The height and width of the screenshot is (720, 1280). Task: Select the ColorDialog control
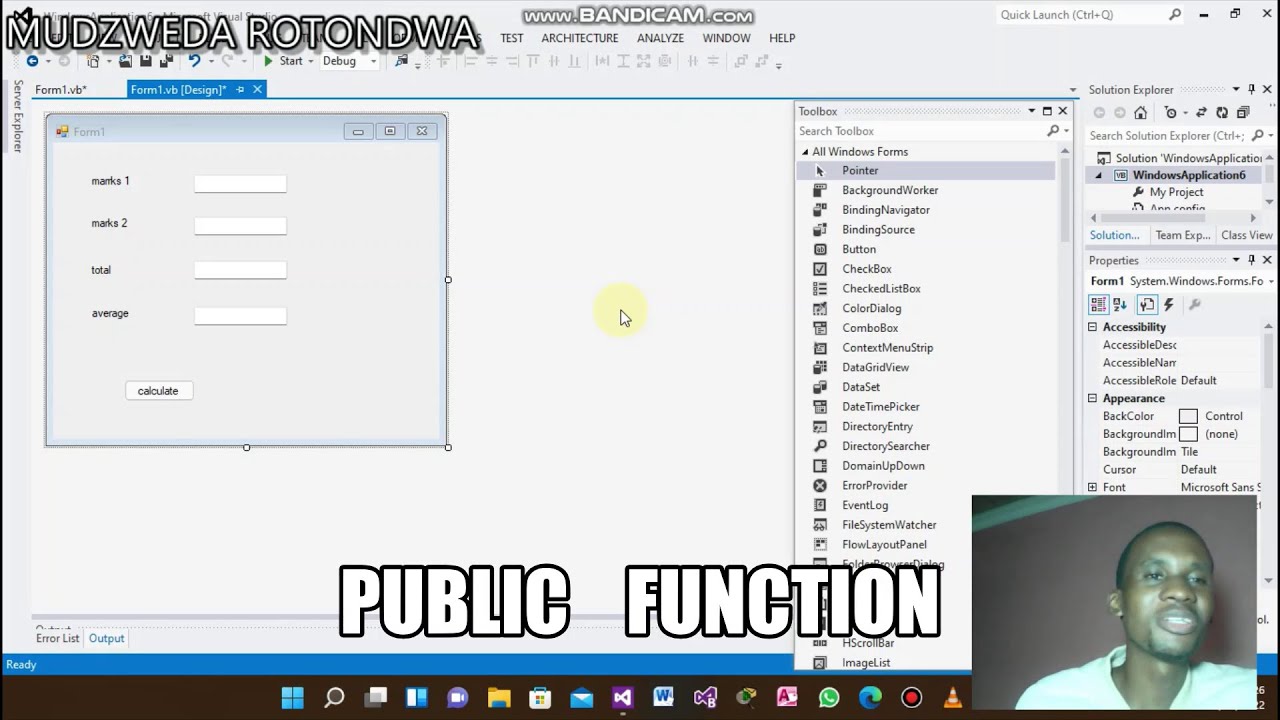(925, 308)
